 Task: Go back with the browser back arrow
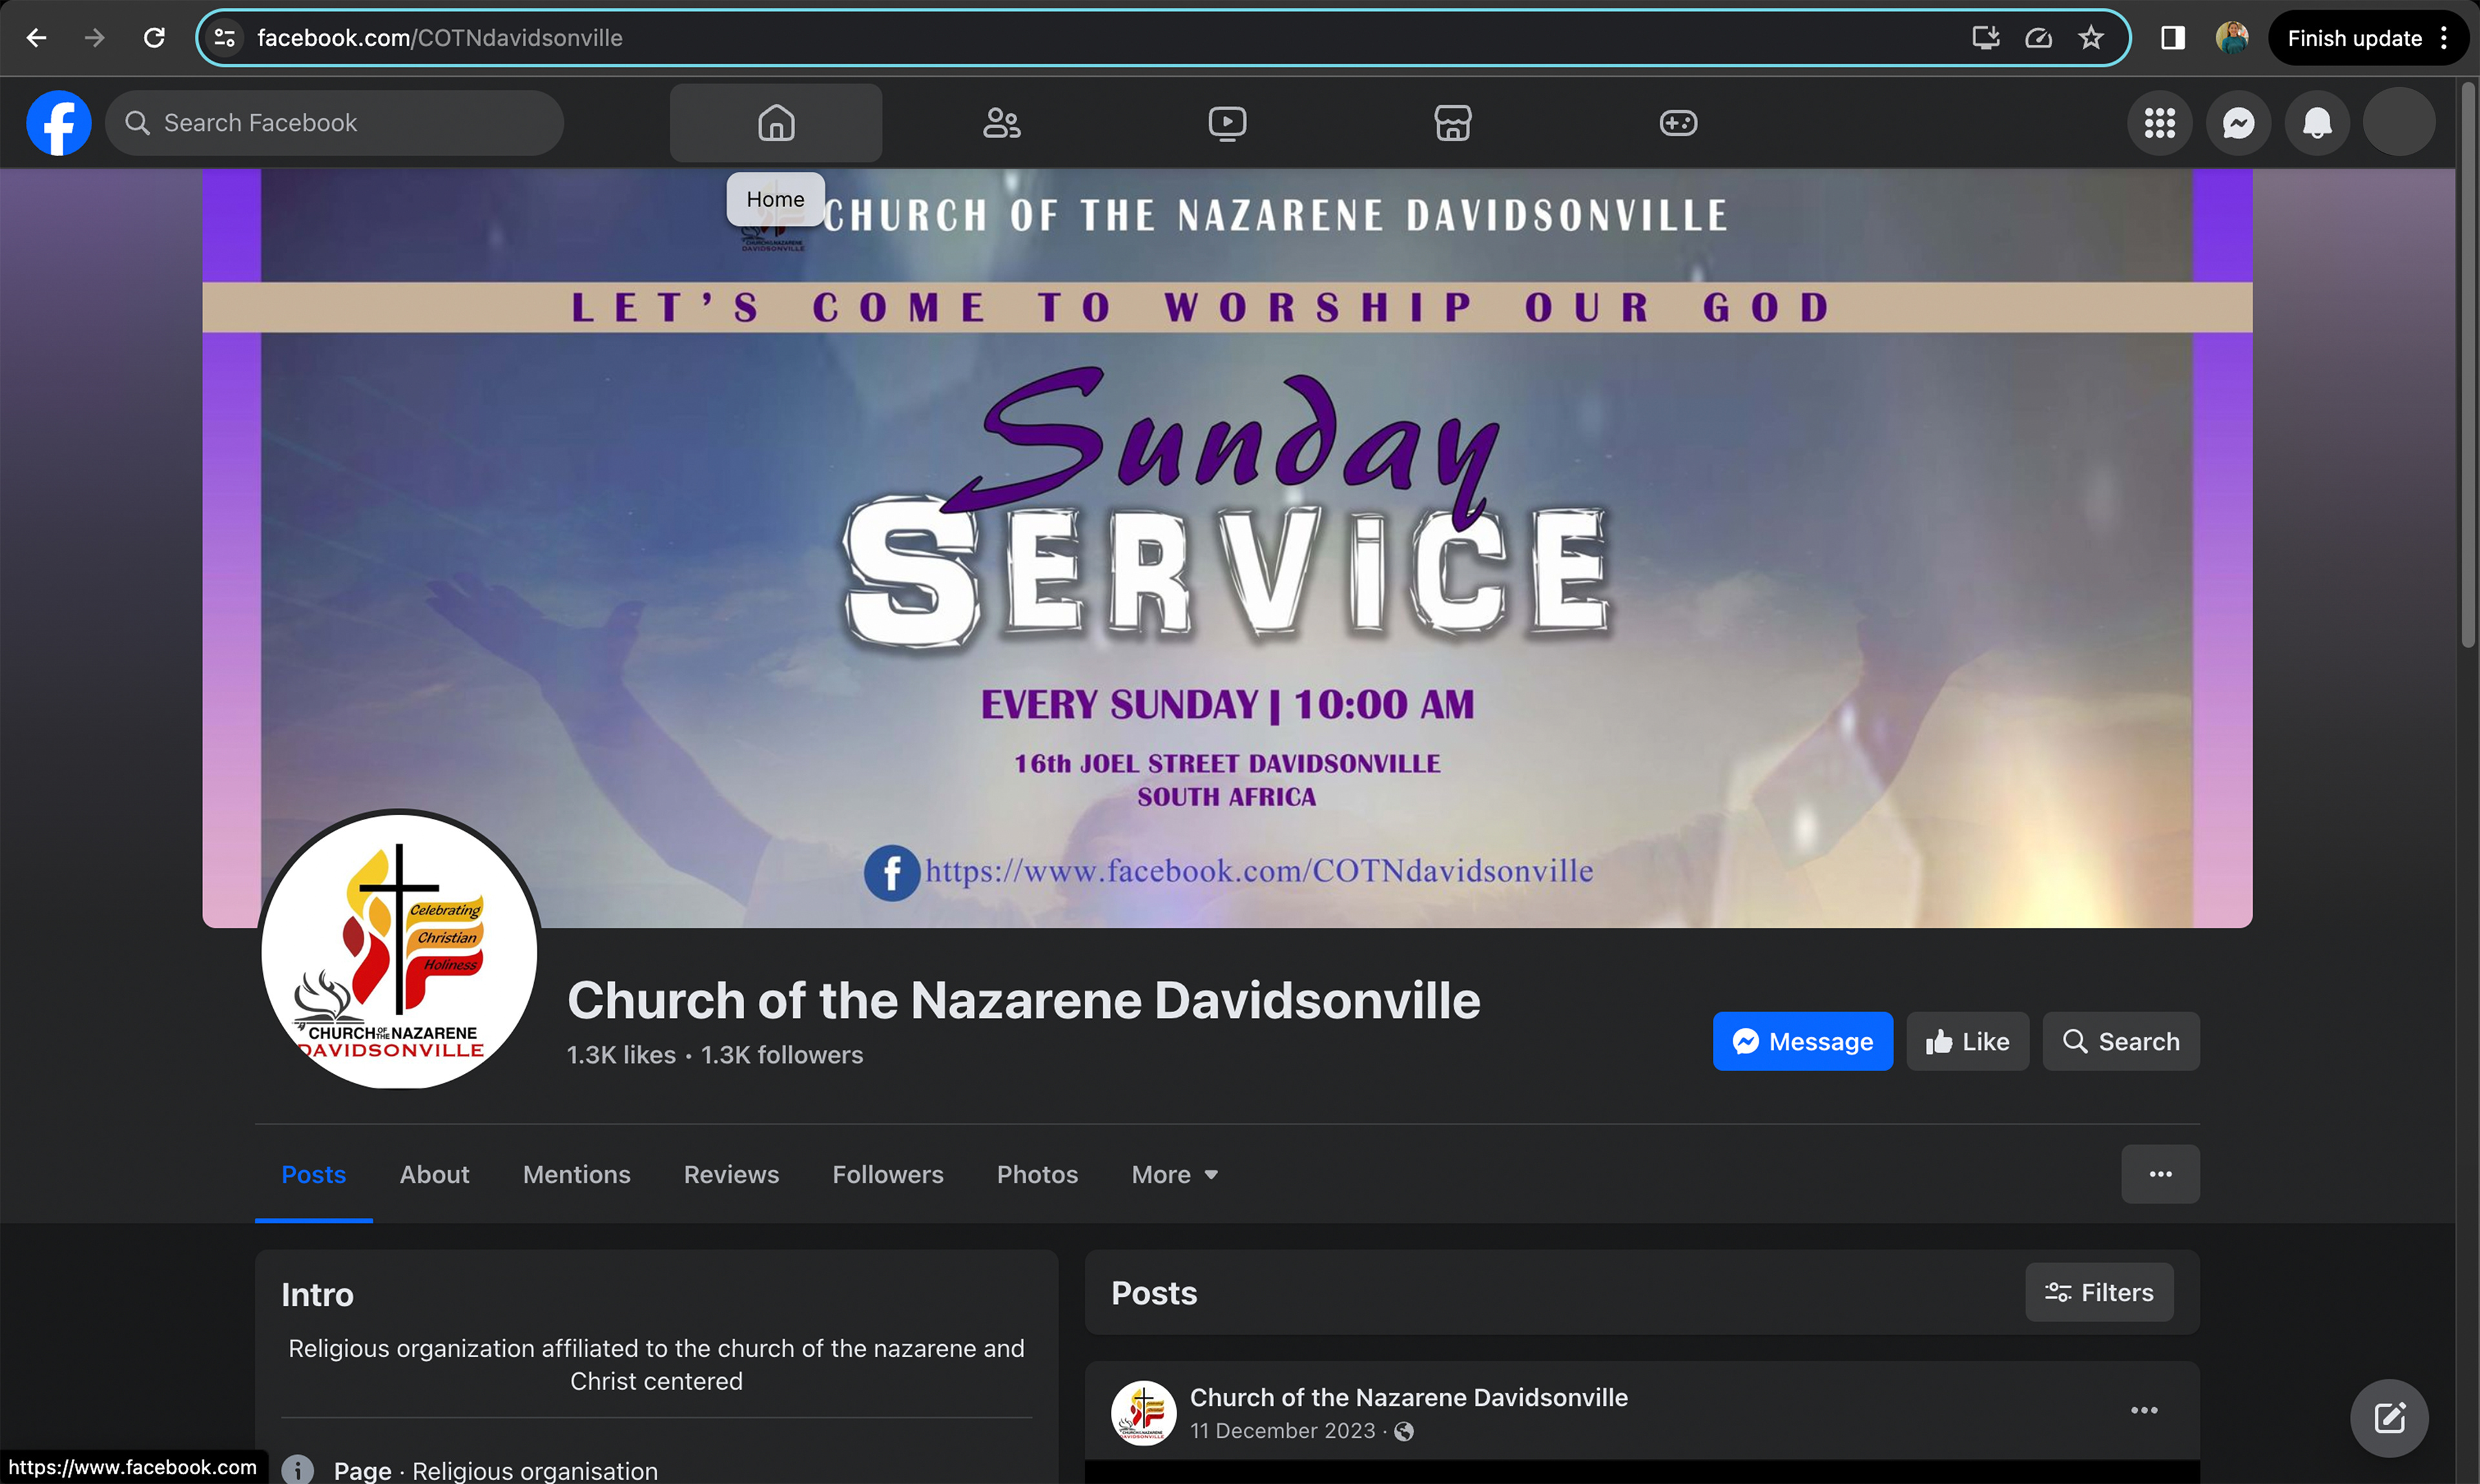(x=37, y=38)
